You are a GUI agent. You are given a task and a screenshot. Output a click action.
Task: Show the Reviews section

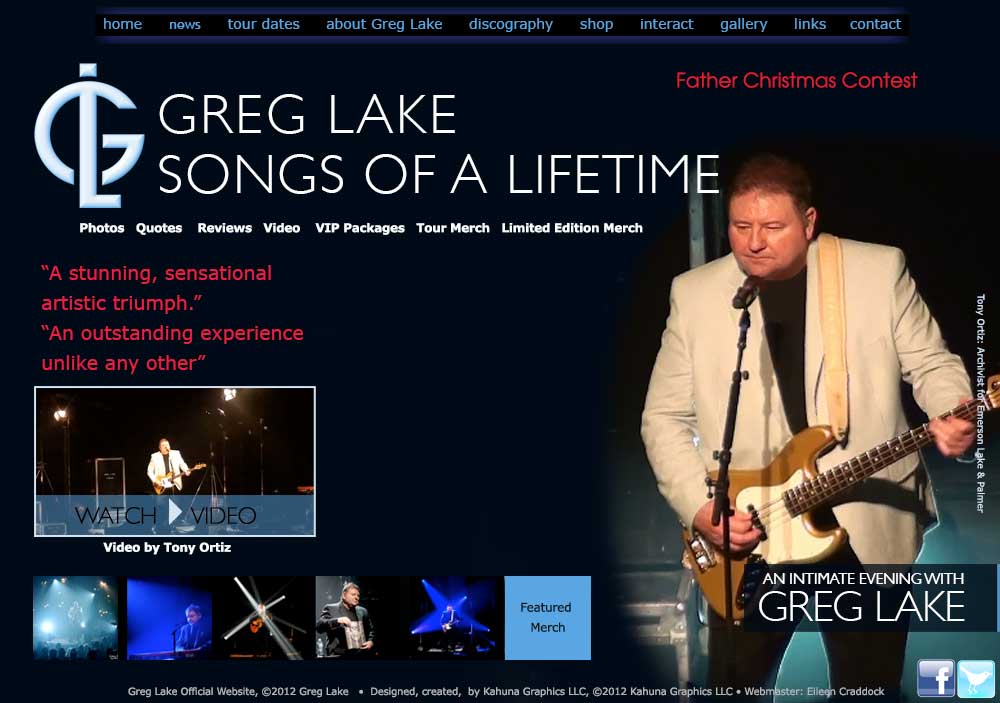224,228
